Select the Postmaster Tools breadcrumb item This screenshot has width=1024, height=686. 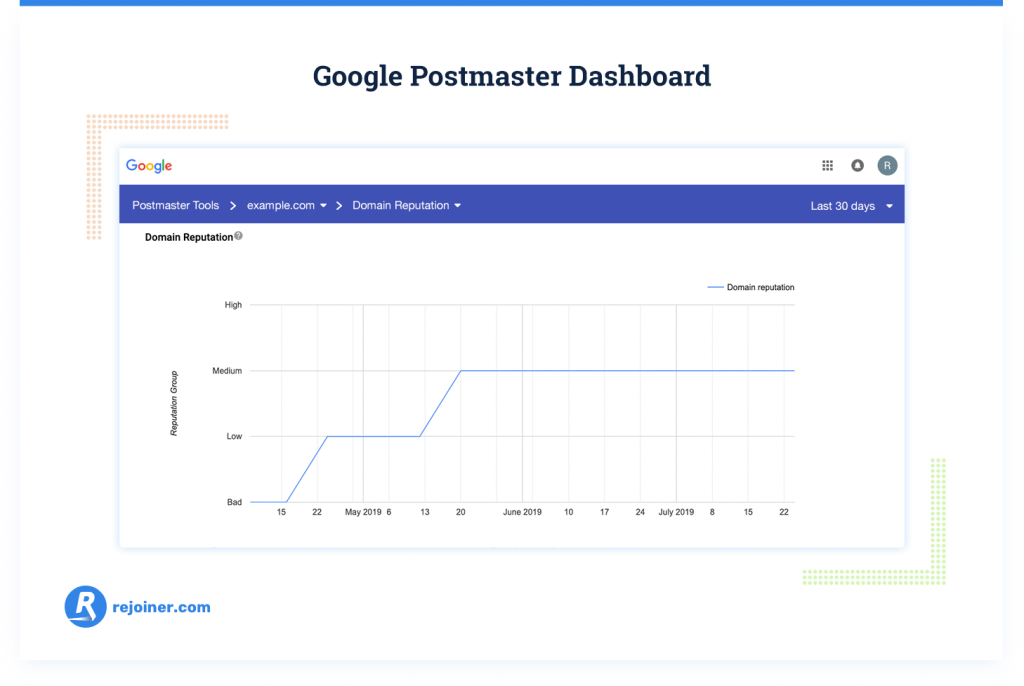click(175, 205)
